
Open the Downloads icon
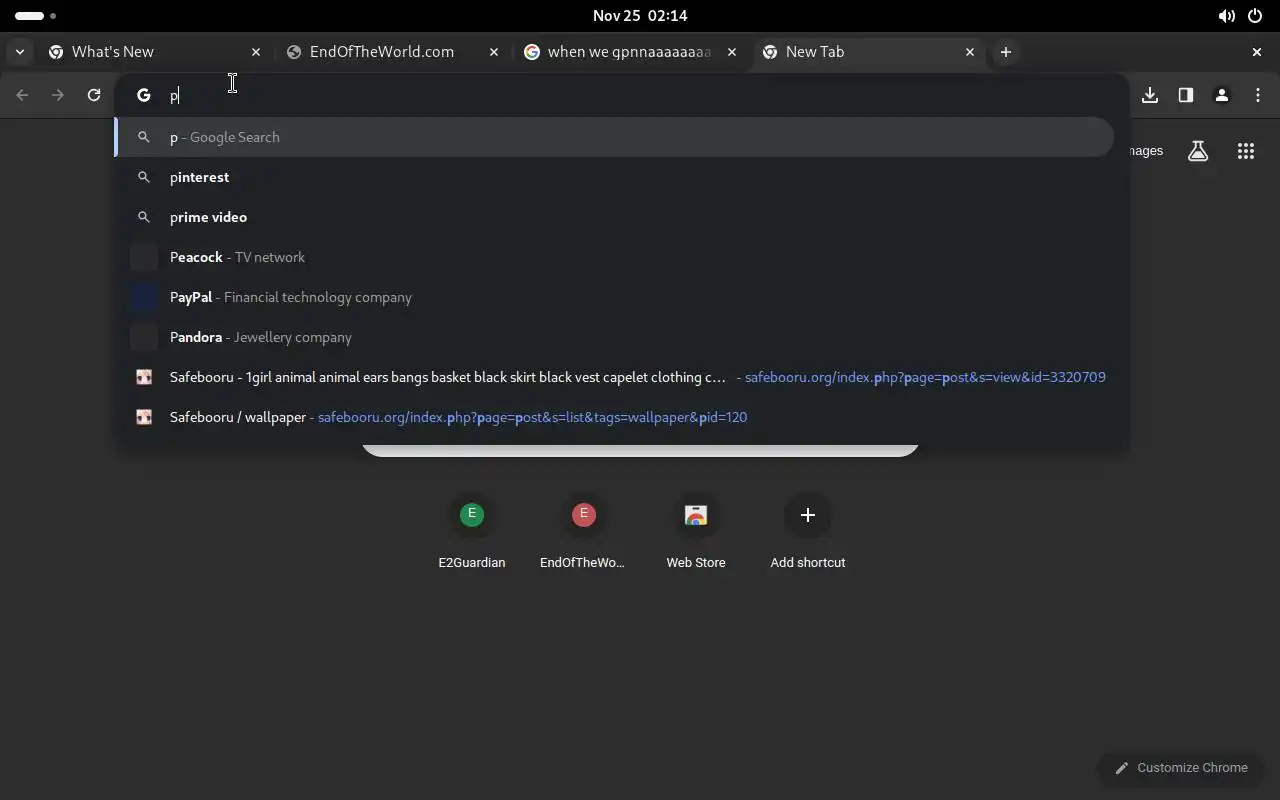[1150, 95]
